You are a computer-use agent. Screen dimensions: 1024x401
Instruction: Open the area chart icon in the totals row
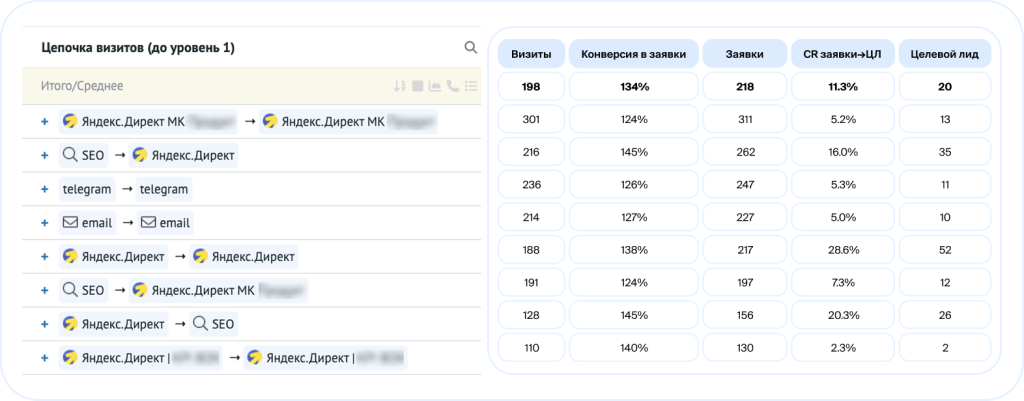click(x=435, y=86)
